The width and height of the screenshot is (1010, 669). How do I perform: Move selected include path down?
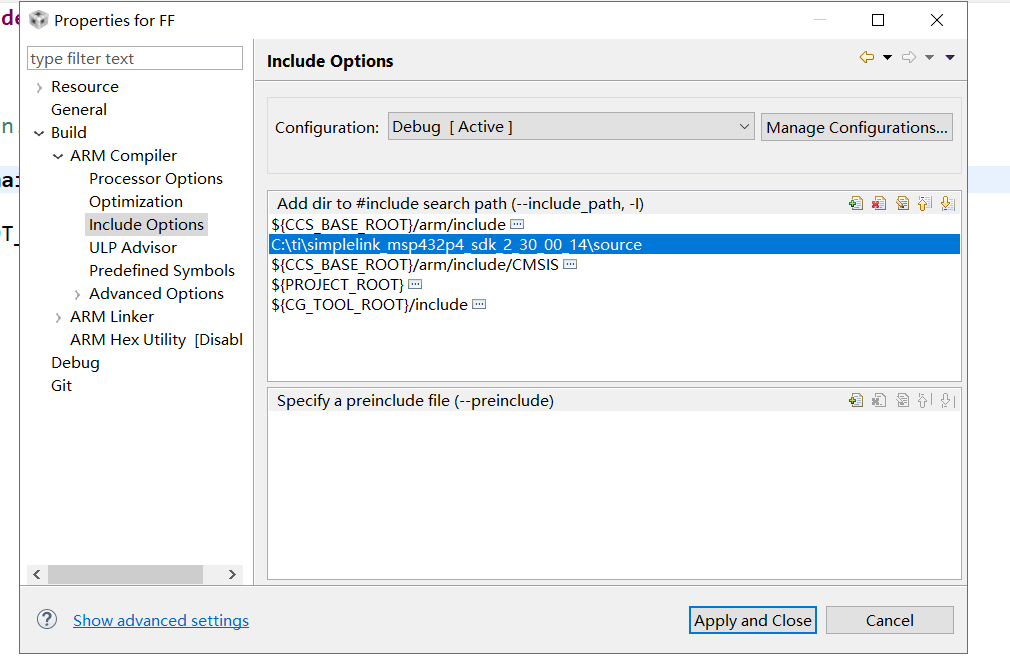point(948,203)
